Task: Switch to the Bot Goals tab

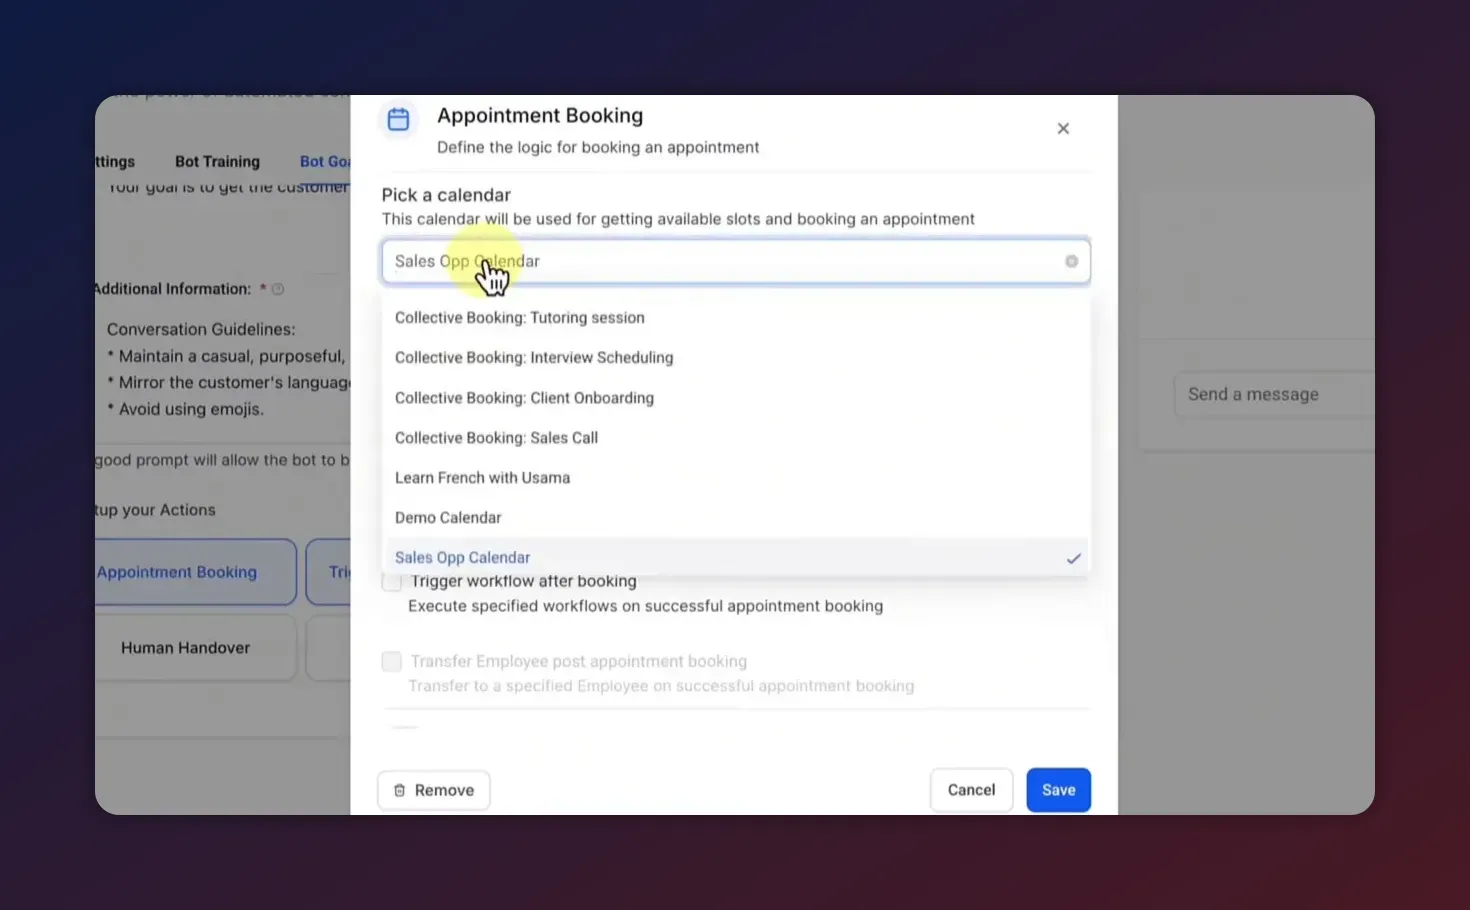Action: tap(326, 161)
